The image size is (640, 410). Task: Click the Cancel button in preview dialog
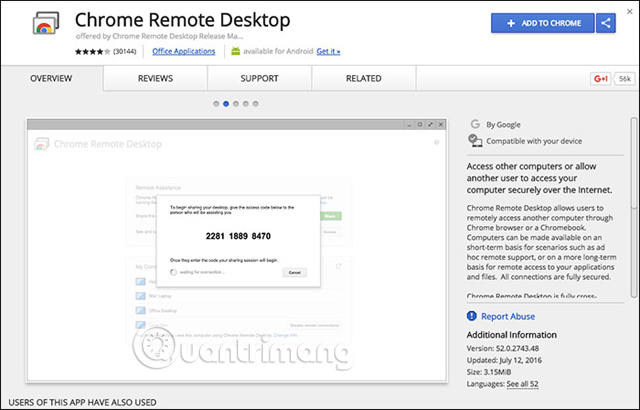(295, 273)
